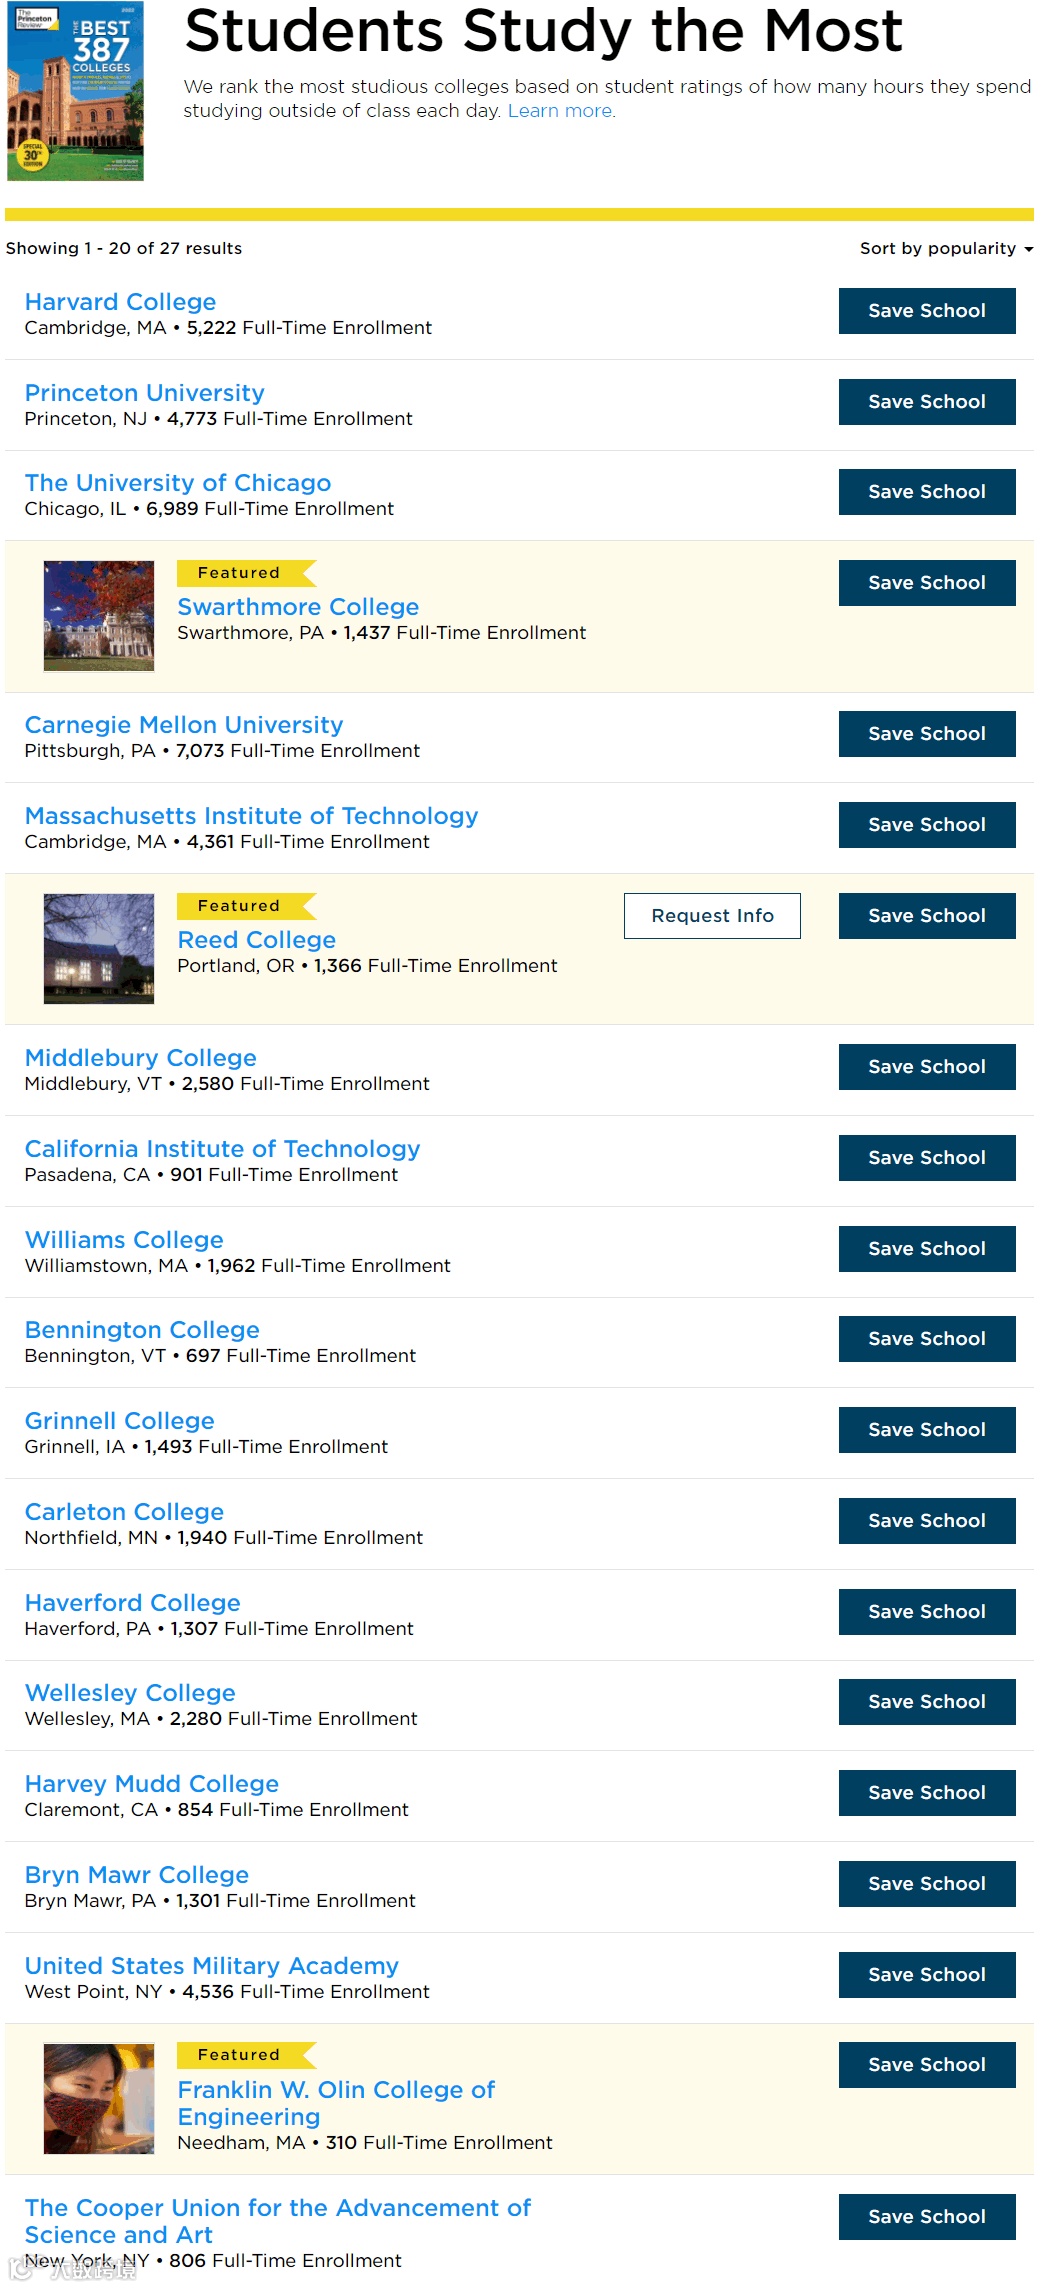Open the Carleton College listing

coord(124,1512)
